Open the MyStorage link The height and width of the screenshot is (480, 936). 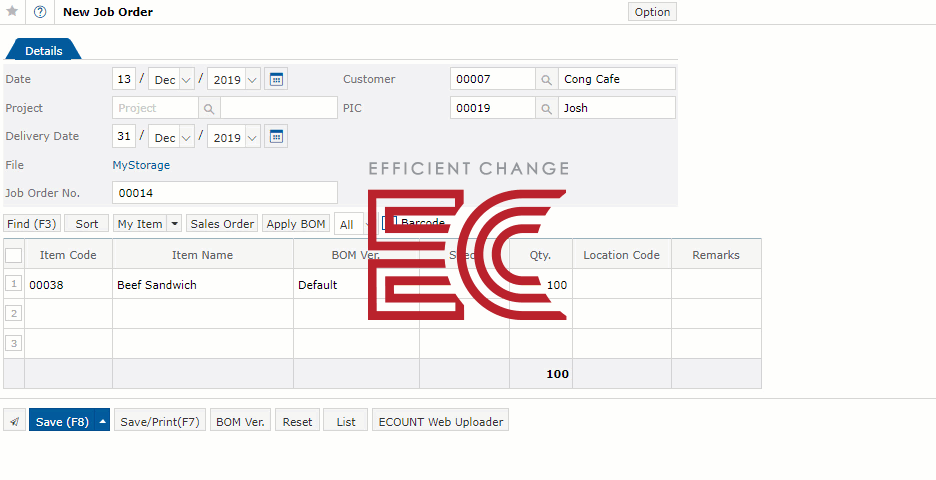click(141, 165)
